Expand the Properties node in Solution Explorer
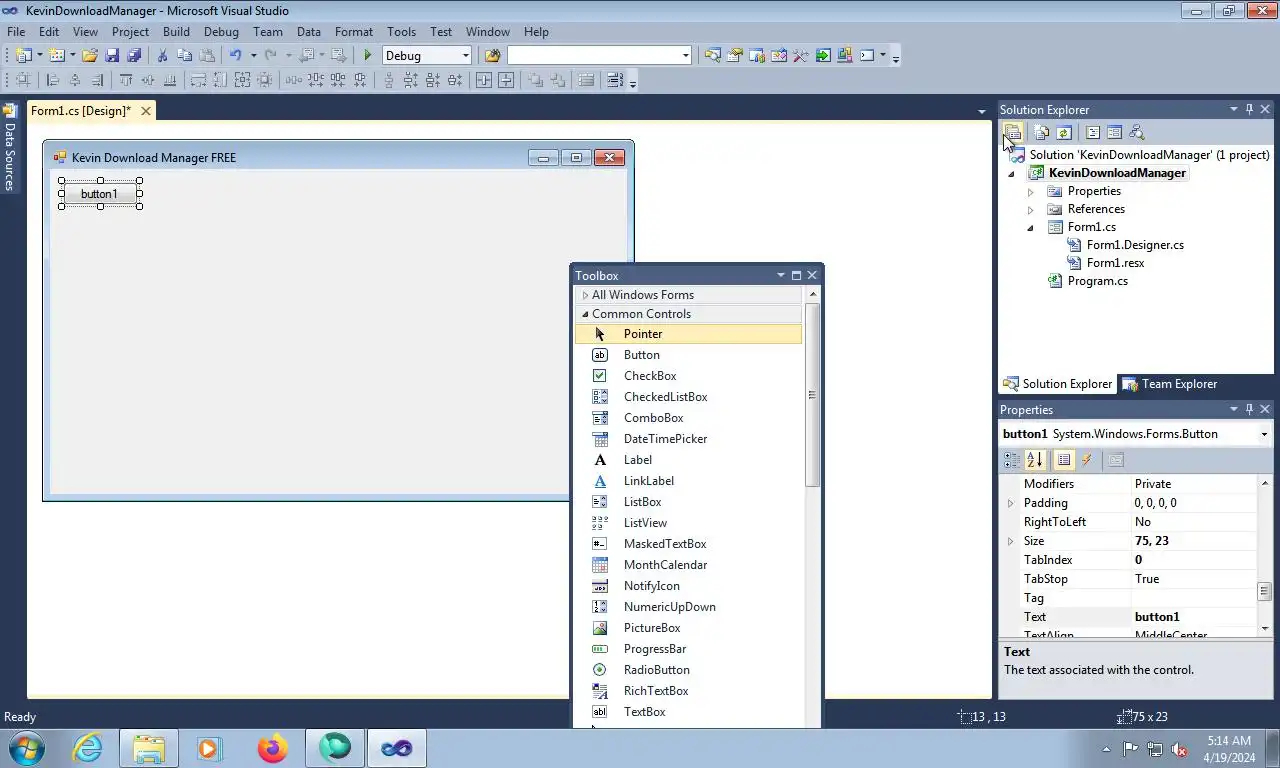This screenshot has height=768, width=1280. [x=1031, y=192]
